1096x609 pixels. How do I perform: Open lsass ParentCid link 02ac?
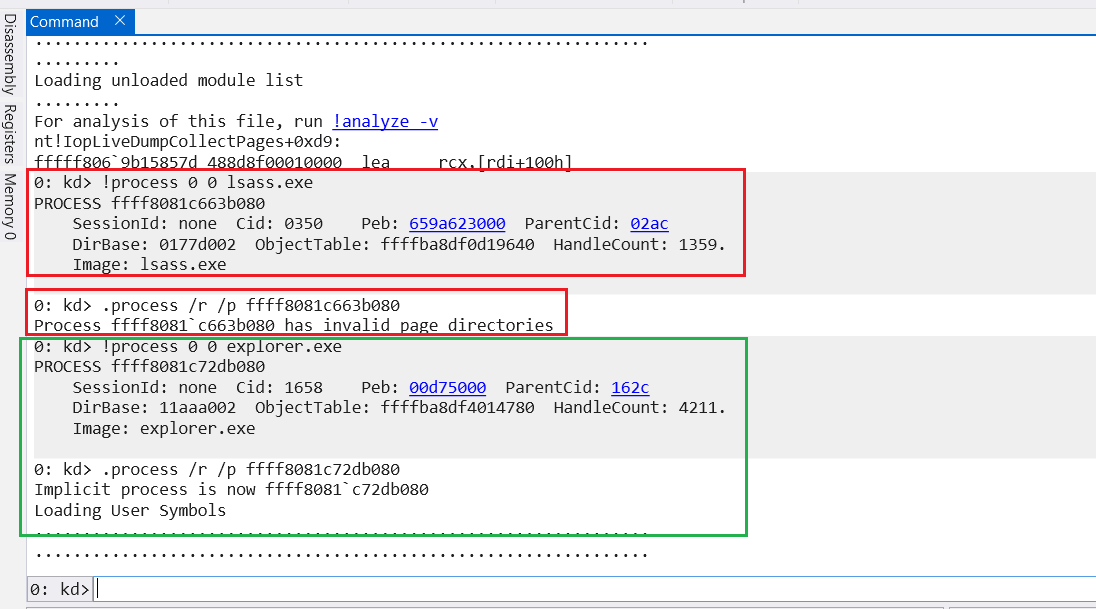point(649,224)
